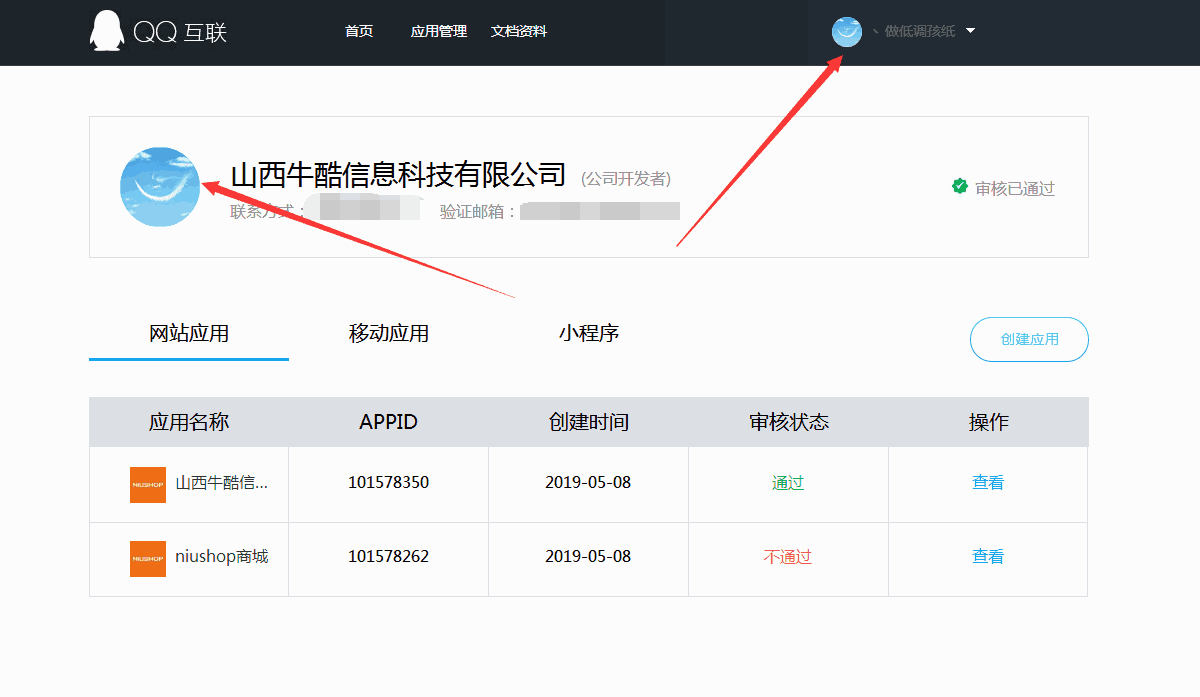Image resolution: width=1200 pixels, height=697 pixels.
Task: Expand the account dropdown arrow
Action: 970,31
